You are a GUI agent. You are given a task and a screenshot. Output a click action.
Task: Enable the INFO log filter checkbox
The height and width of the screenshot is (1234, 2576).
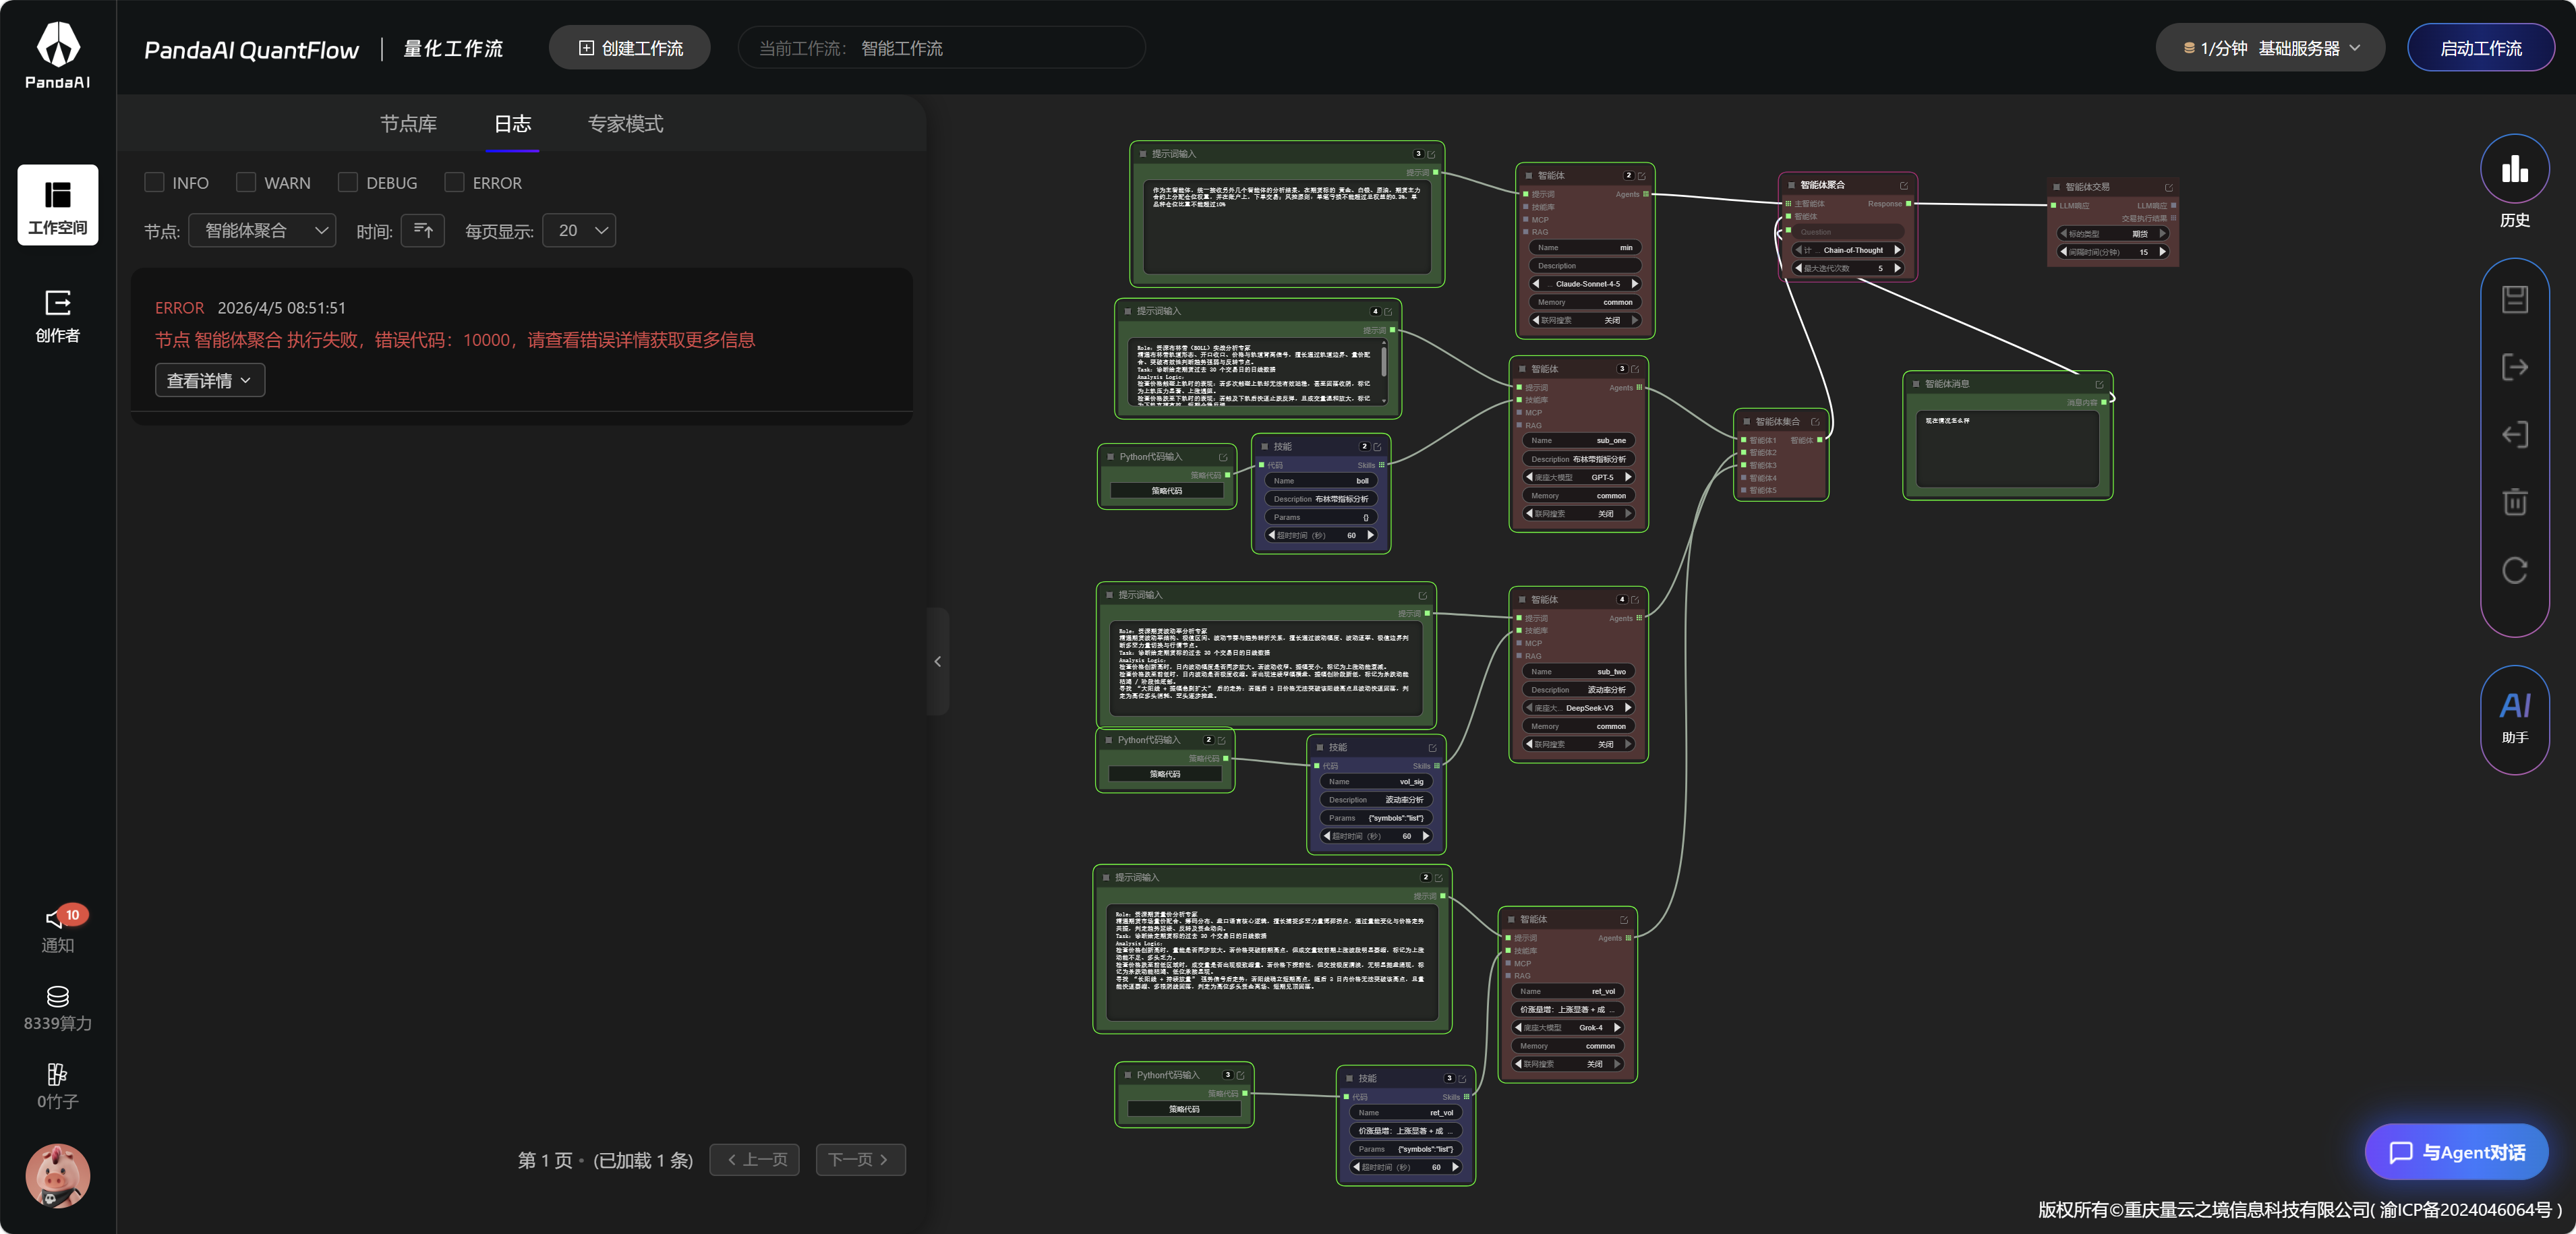click(154, 182)
